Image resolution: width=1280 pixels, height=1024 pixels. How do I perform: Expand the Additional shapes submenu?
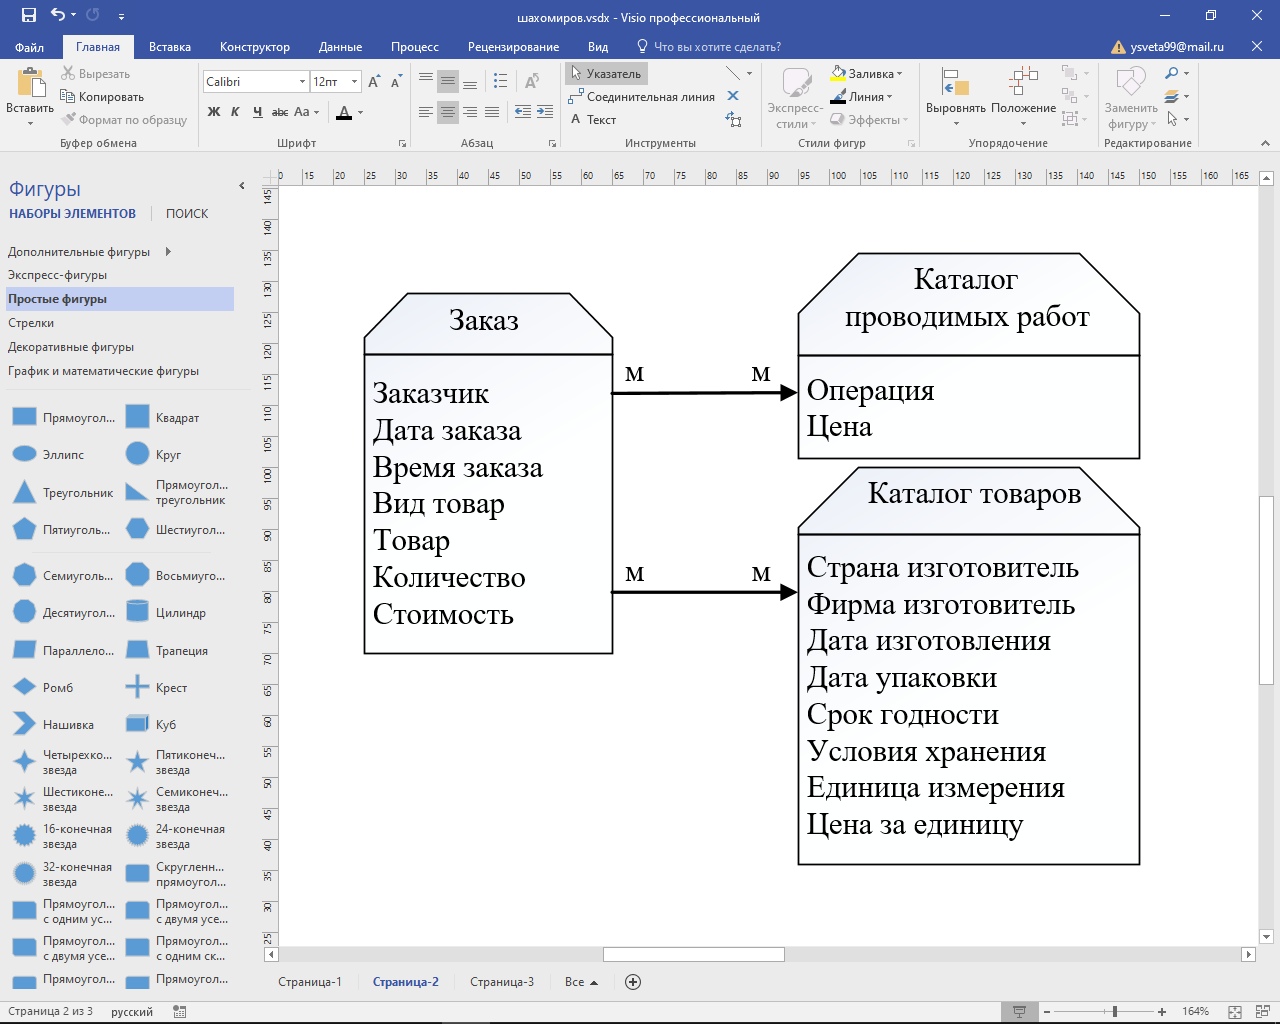click(168, 252)
